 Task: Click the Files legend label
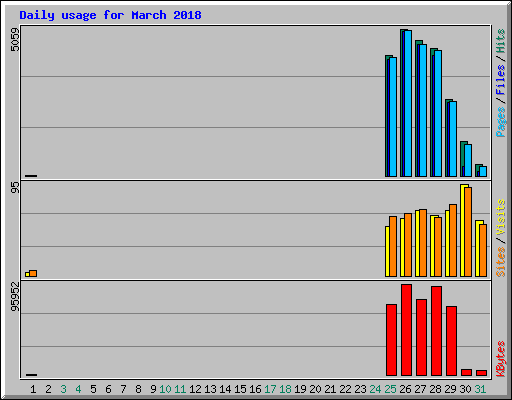(x=501, y=80)
